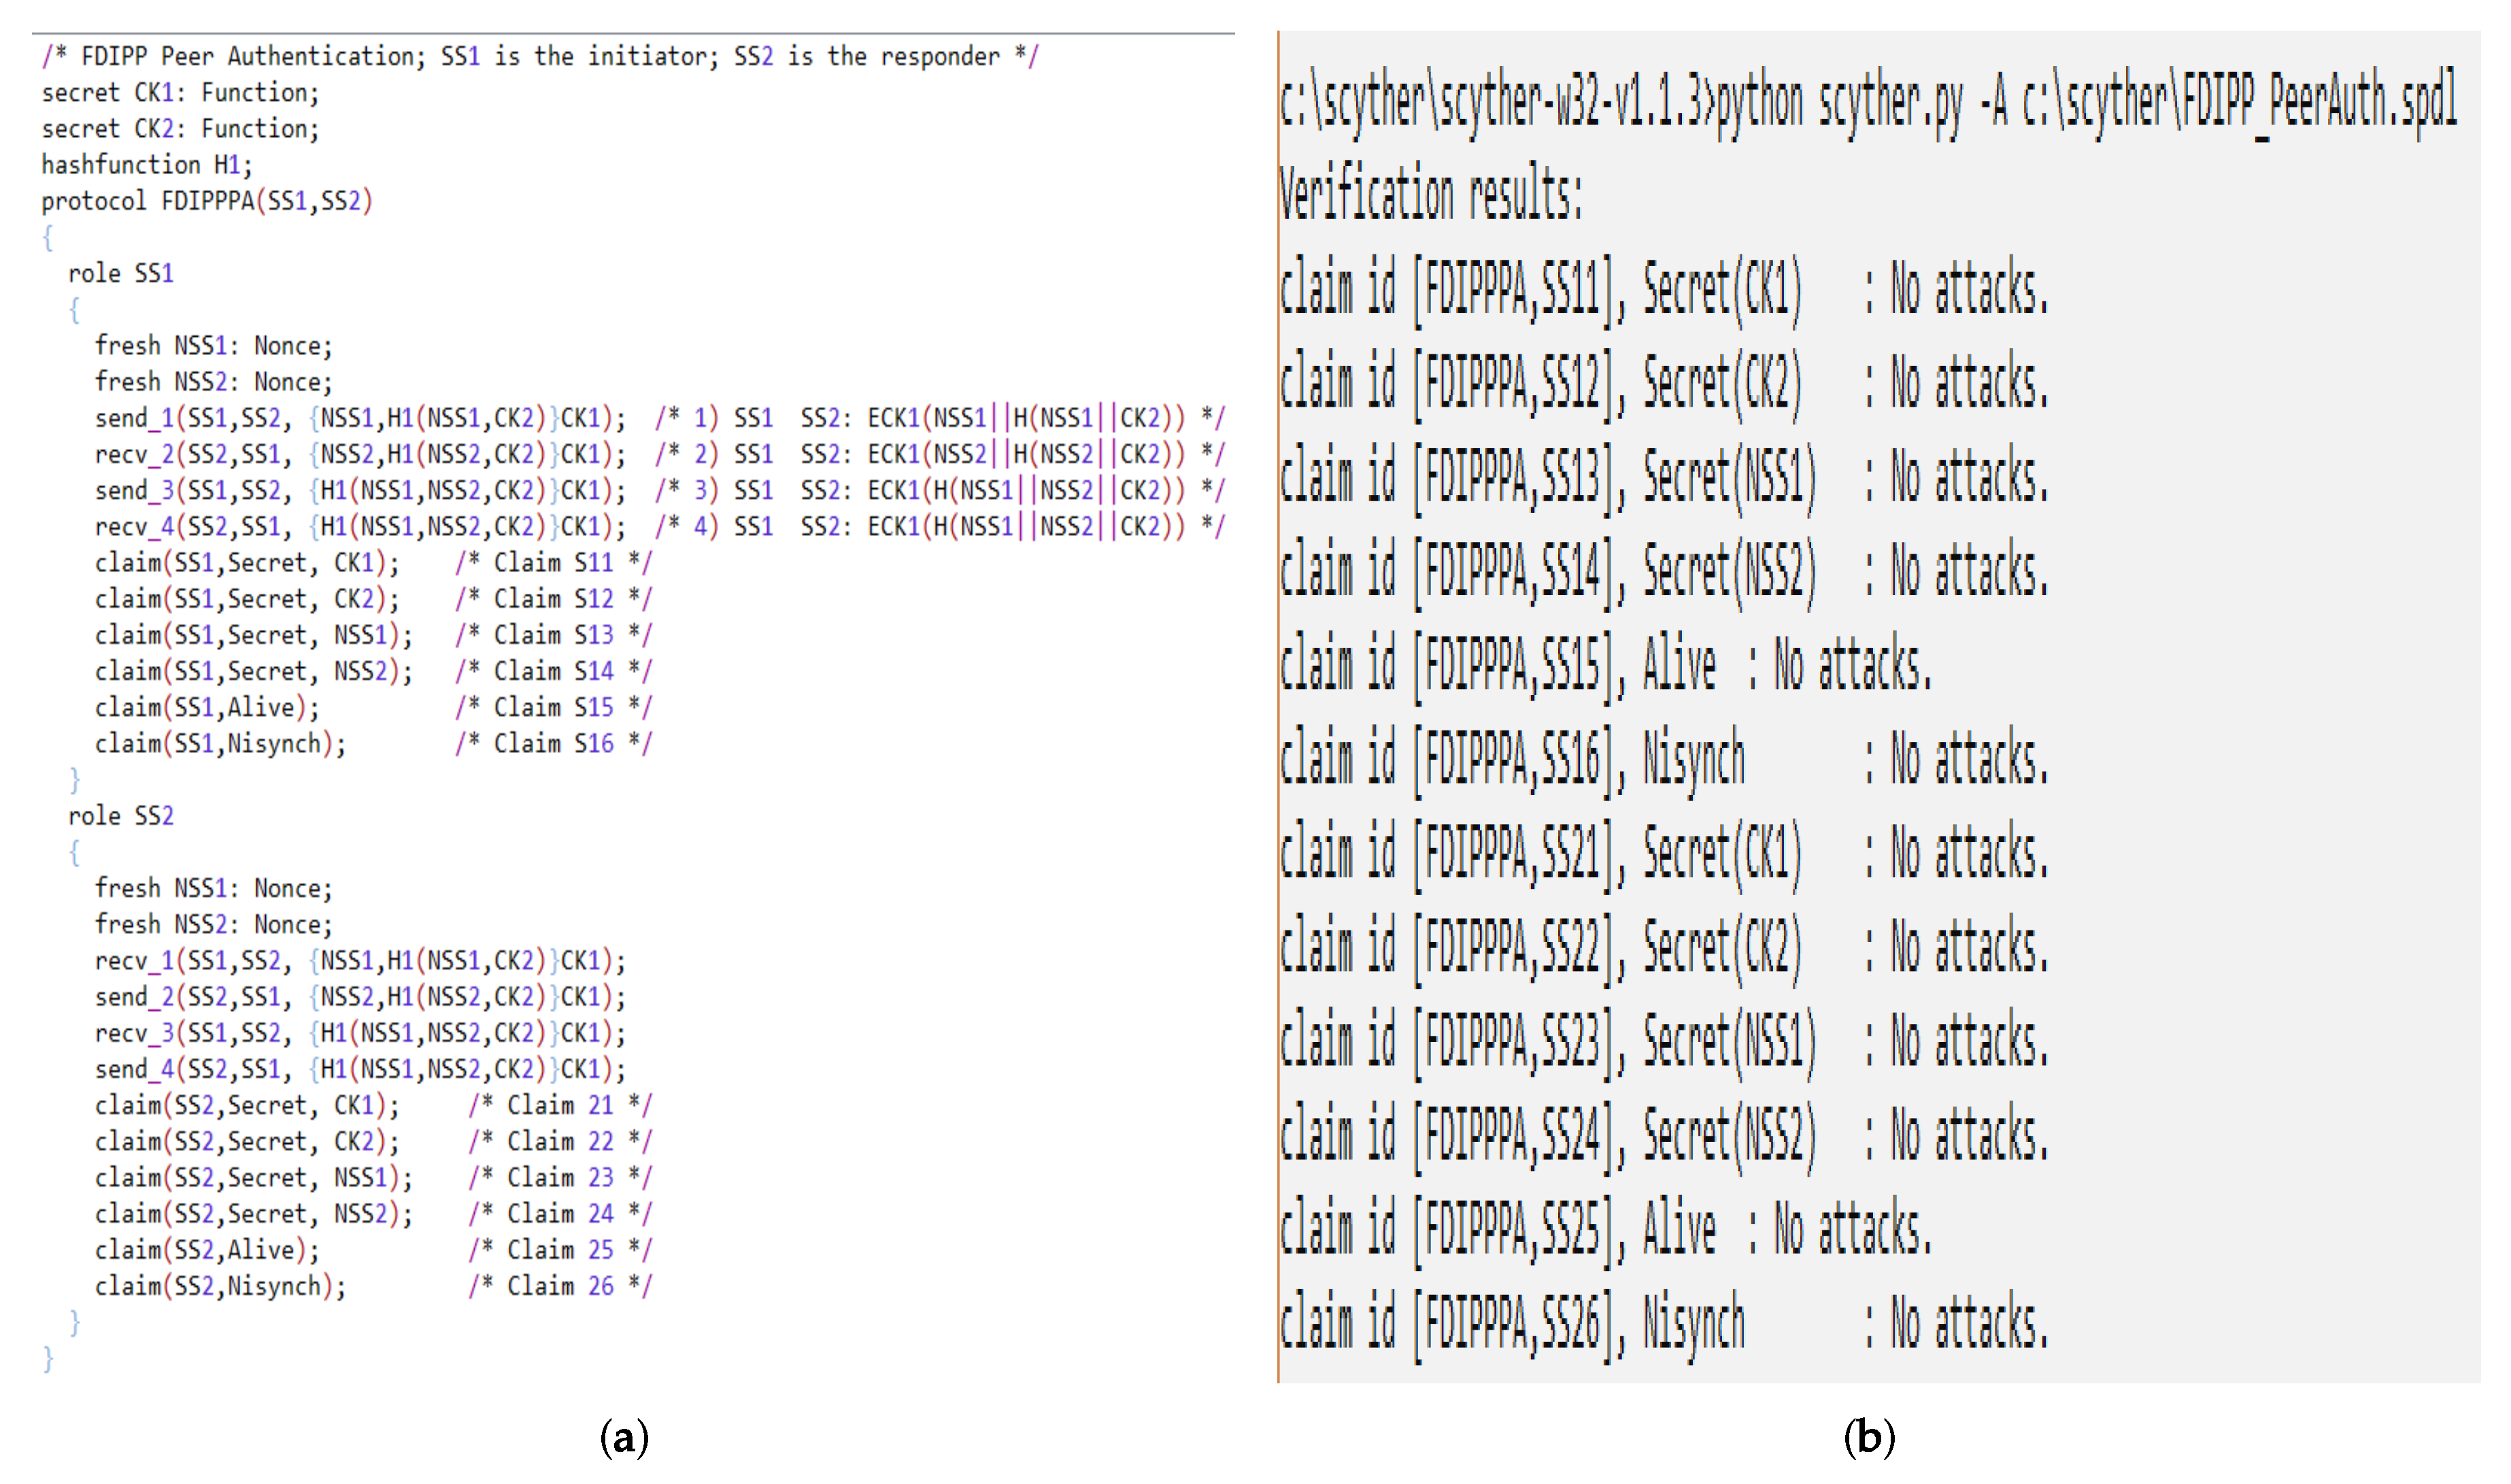Click the 'role SS1' heading line
Image resolution: width=2511 pixels, height=1484 pixels.
(120, 273)
